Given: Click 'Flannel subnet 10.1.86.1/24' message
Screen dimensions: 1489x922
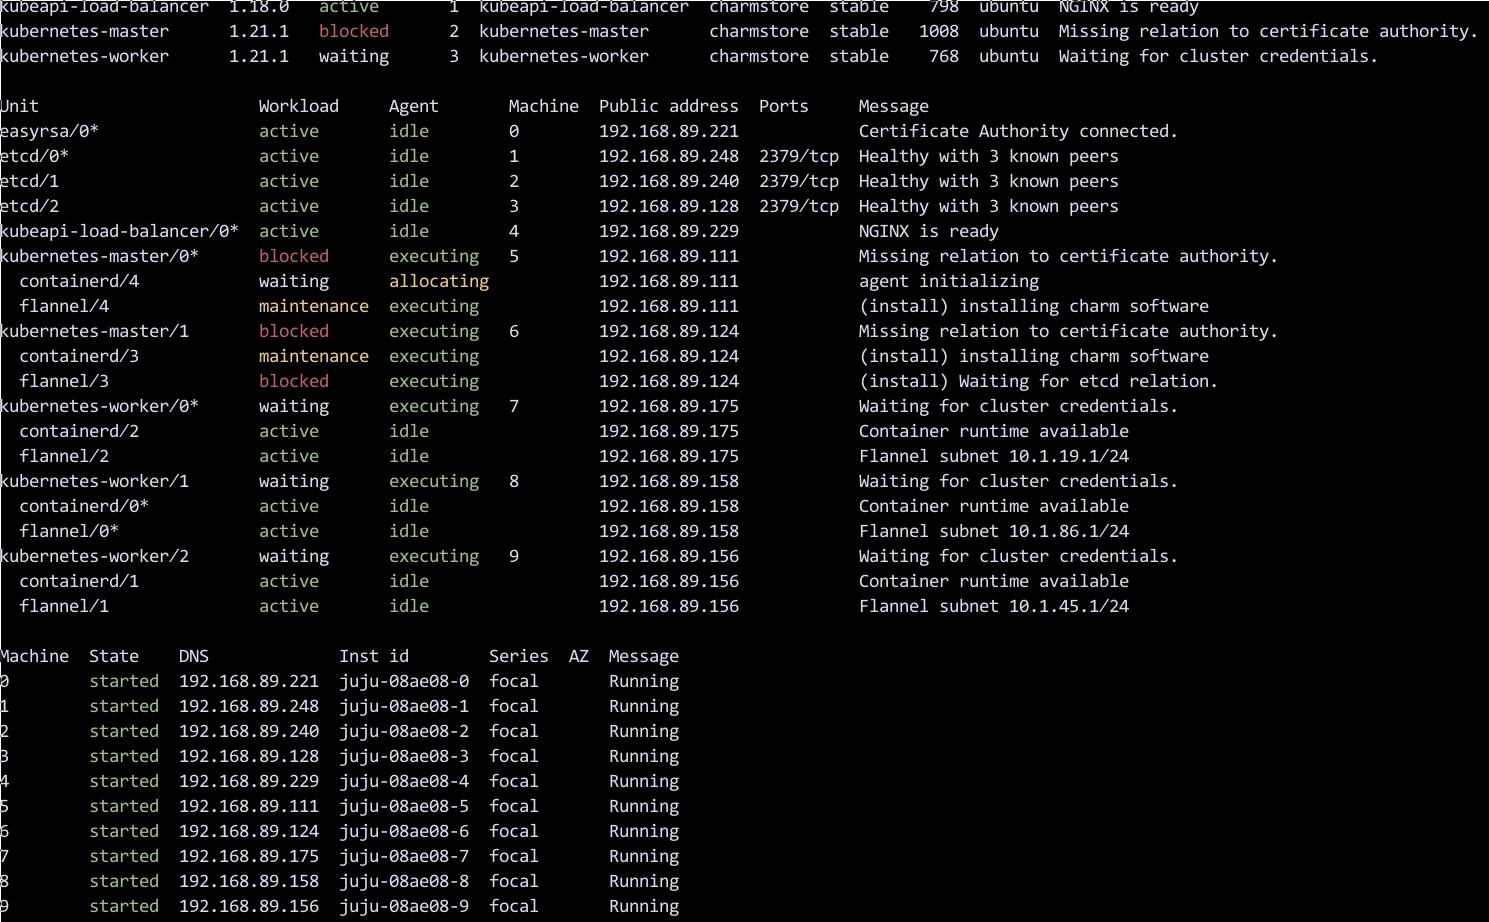Looking at the screenshot, I should pos(994,531).
